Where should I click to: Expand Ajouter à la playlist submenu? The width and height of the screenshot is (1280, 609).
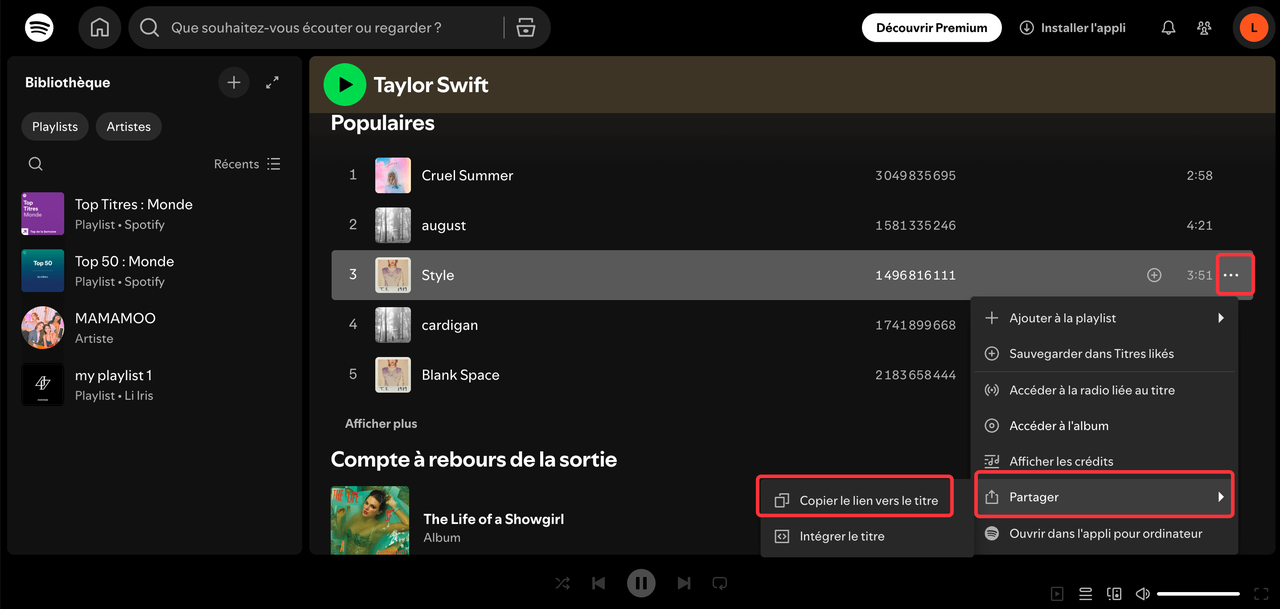(1105, 318)
